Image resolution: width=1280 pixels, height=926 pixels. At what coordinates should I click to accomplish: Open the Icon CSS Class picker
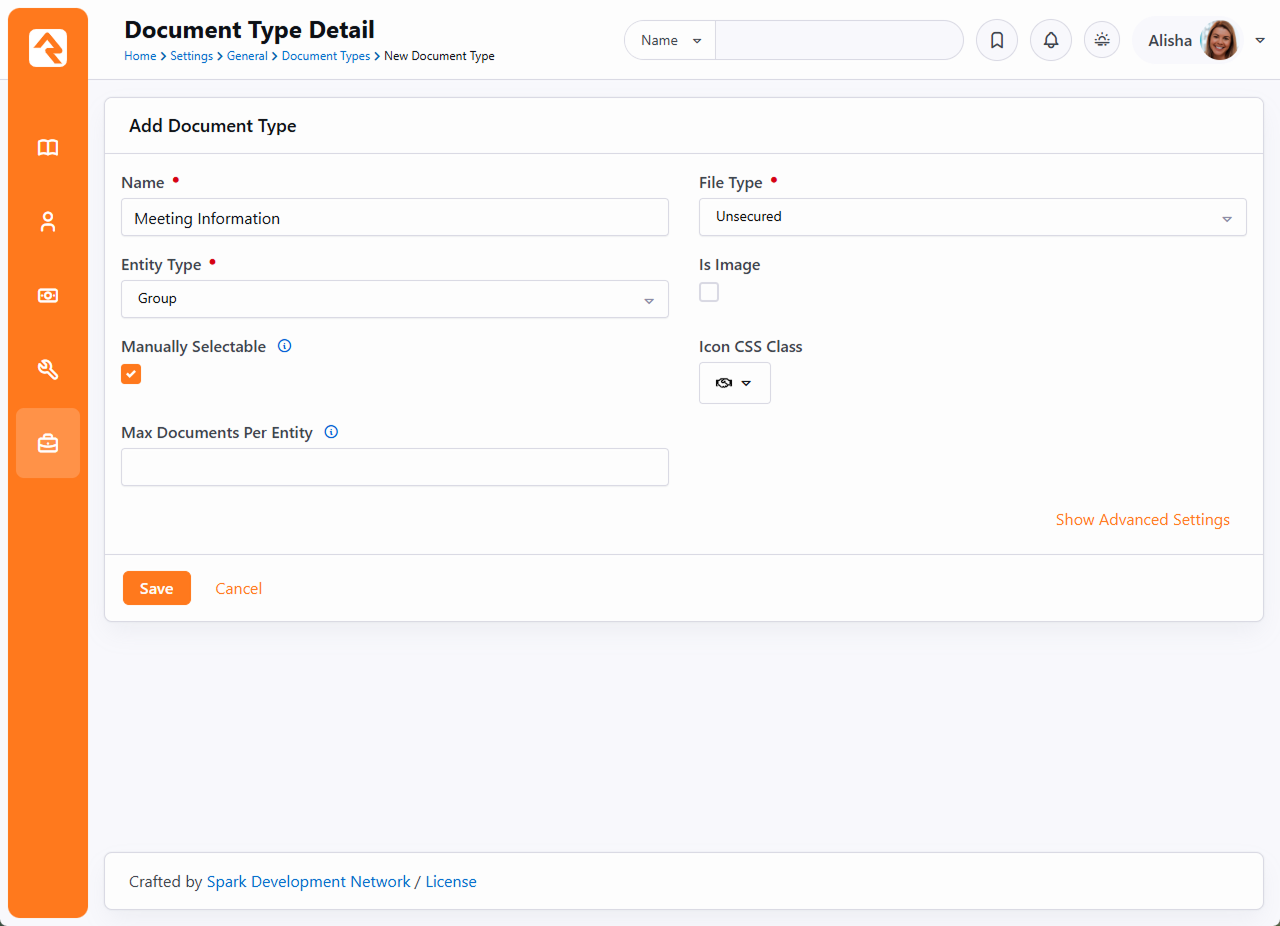[734, 383]
